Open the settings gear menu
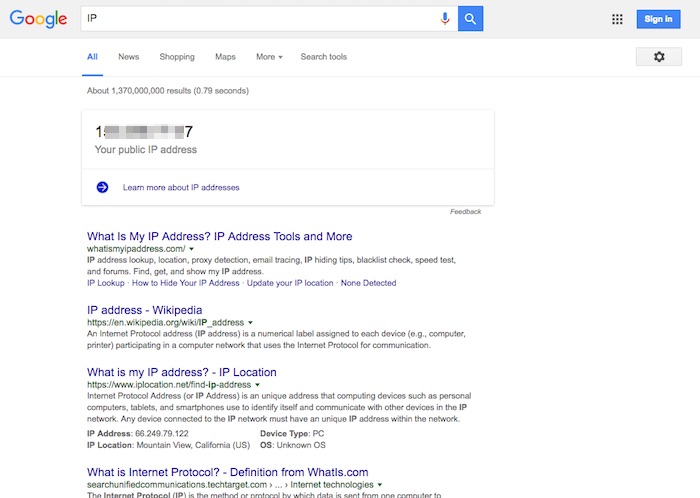Image resolution: width=700 pixels, height=498 pixels. 658,57
